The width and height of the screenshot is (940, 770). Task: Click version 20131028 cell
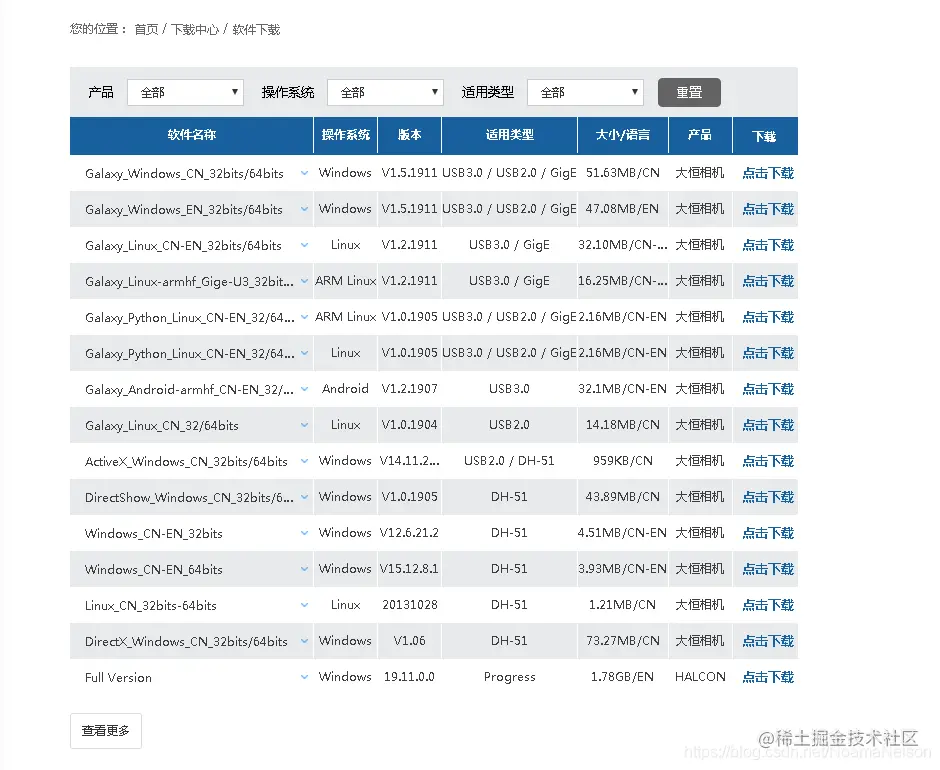click(x=409, y=605)
